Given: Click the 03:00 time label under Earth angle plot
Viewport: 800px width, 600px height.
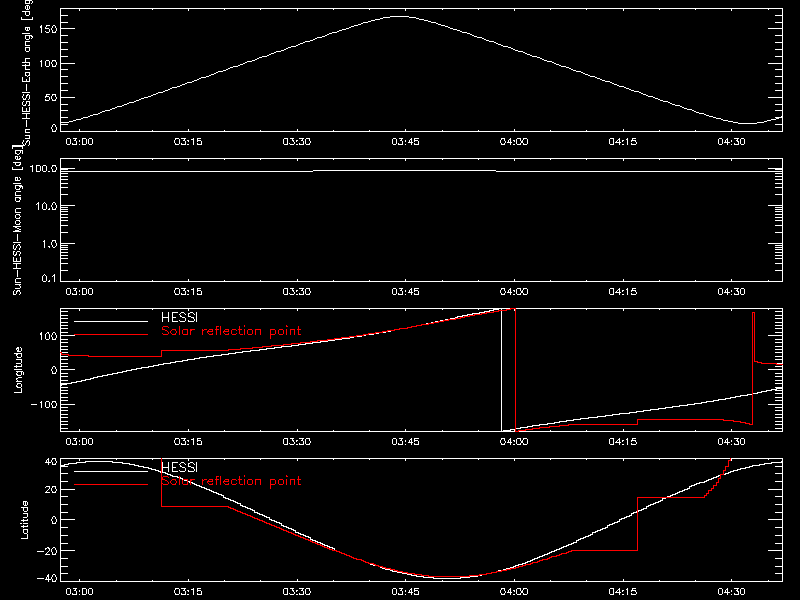Looking at the screenshot, I should pos(80,142).
